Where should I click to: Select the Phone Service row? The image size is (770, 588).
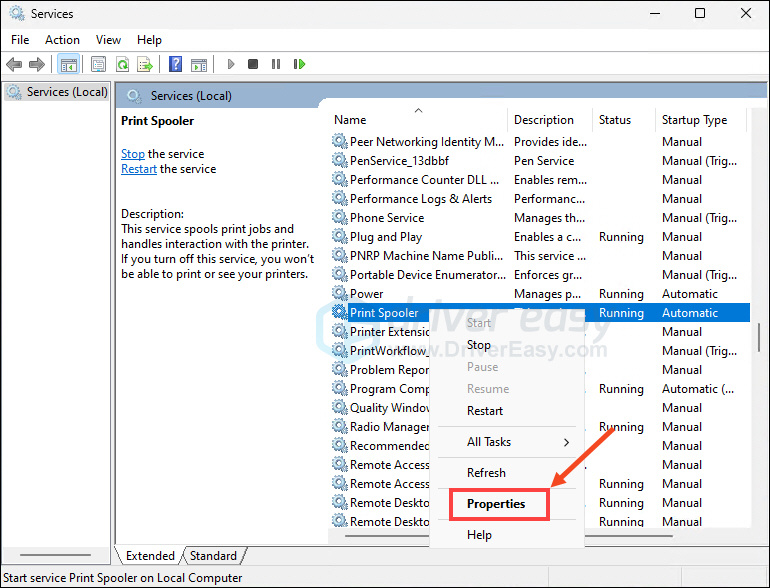click(387, 218)
